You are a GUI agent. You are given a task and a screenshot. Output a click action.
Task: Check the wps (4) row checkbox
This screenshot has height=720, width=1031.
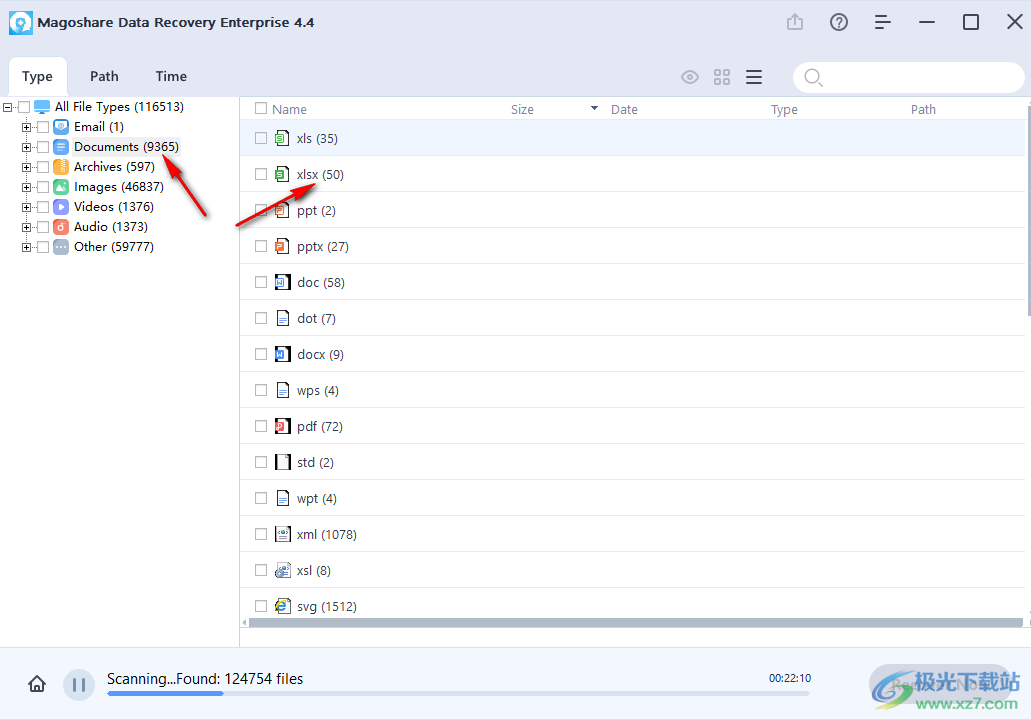[261, 390]
